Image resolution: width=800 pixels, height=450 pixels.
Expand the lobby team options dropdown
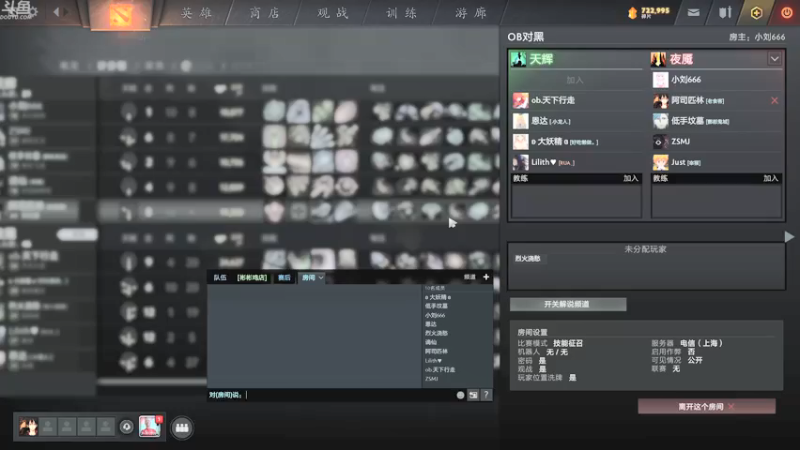[x=774, y=59]
